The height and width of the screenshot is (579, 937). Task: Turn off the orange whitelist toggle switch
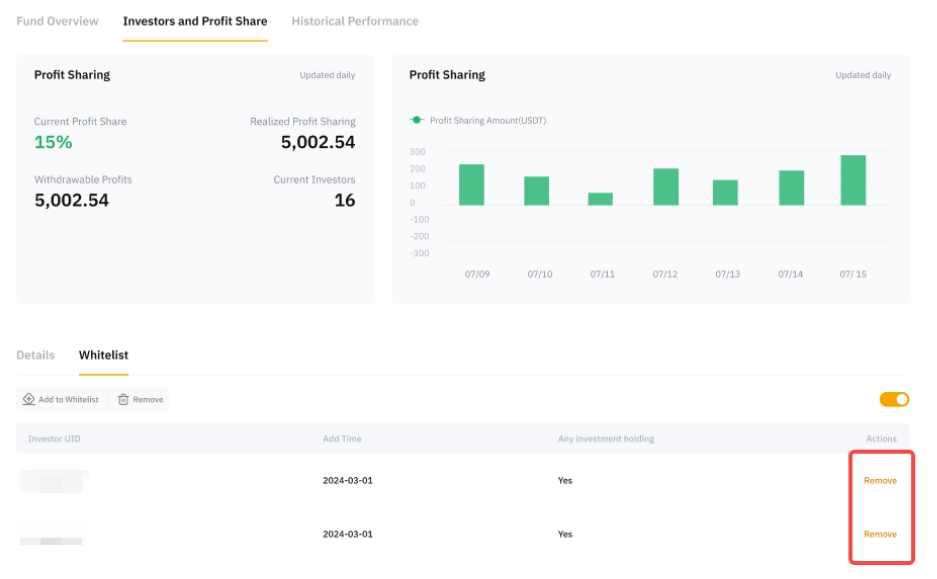pos(894,399)
